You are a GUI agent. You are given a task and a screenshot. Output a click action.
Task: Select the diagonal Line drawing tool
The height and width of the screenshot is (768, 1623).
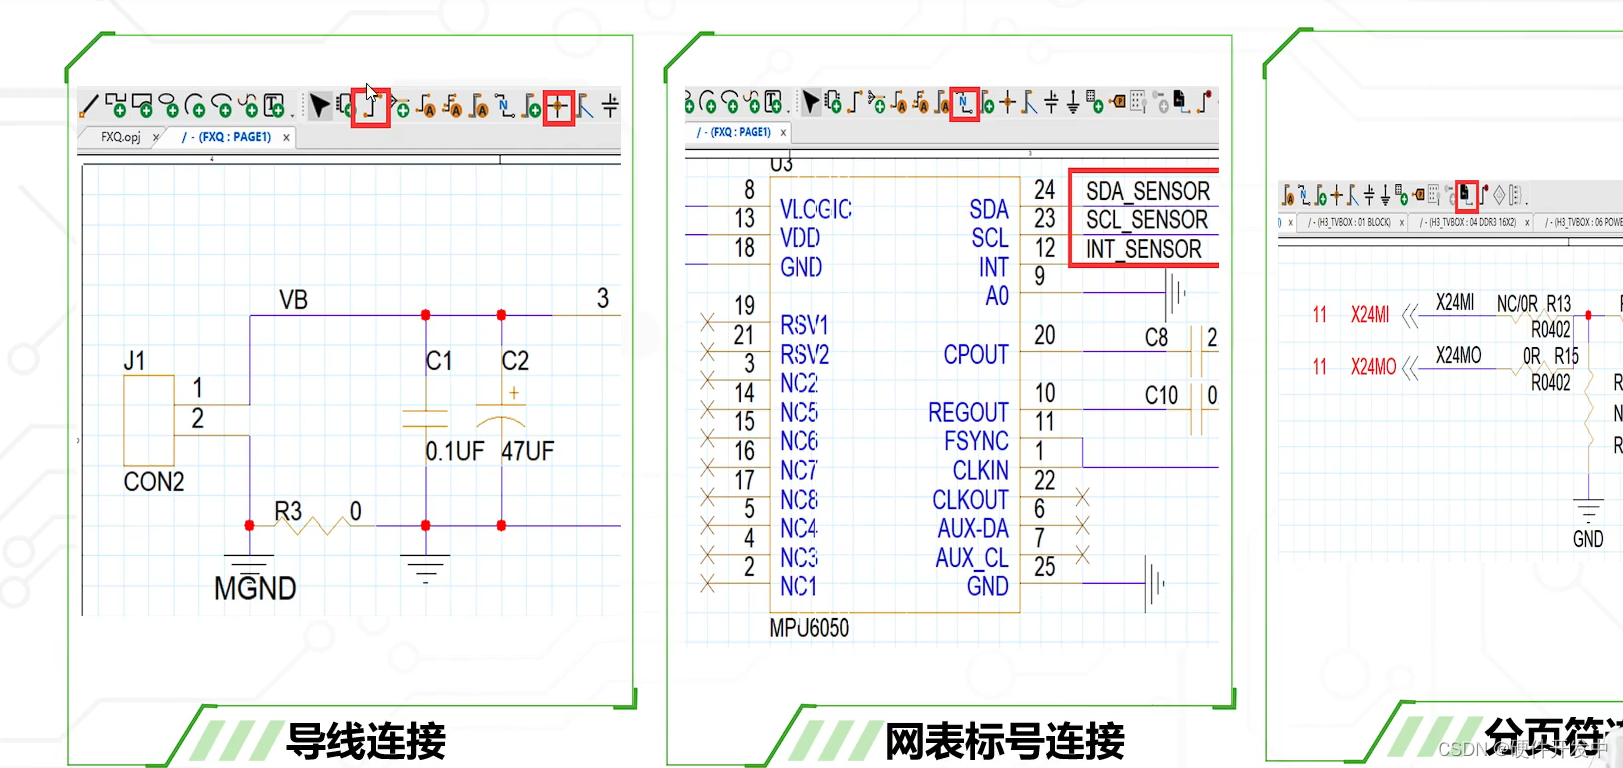pos(89,105)
